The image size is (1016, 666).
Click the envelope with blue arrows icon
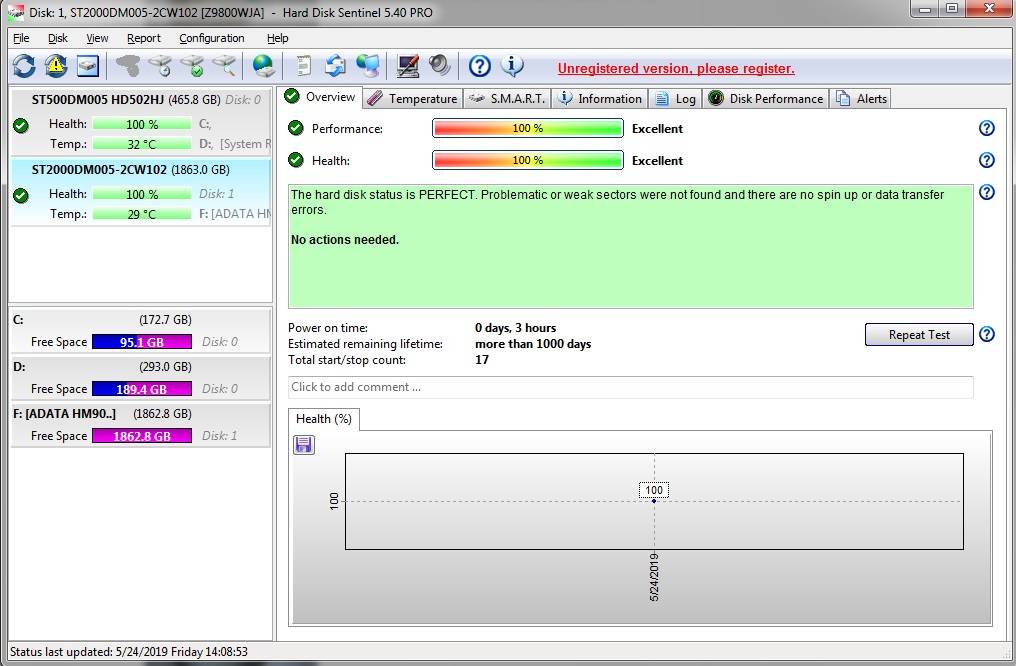click(x=335, y=65)
